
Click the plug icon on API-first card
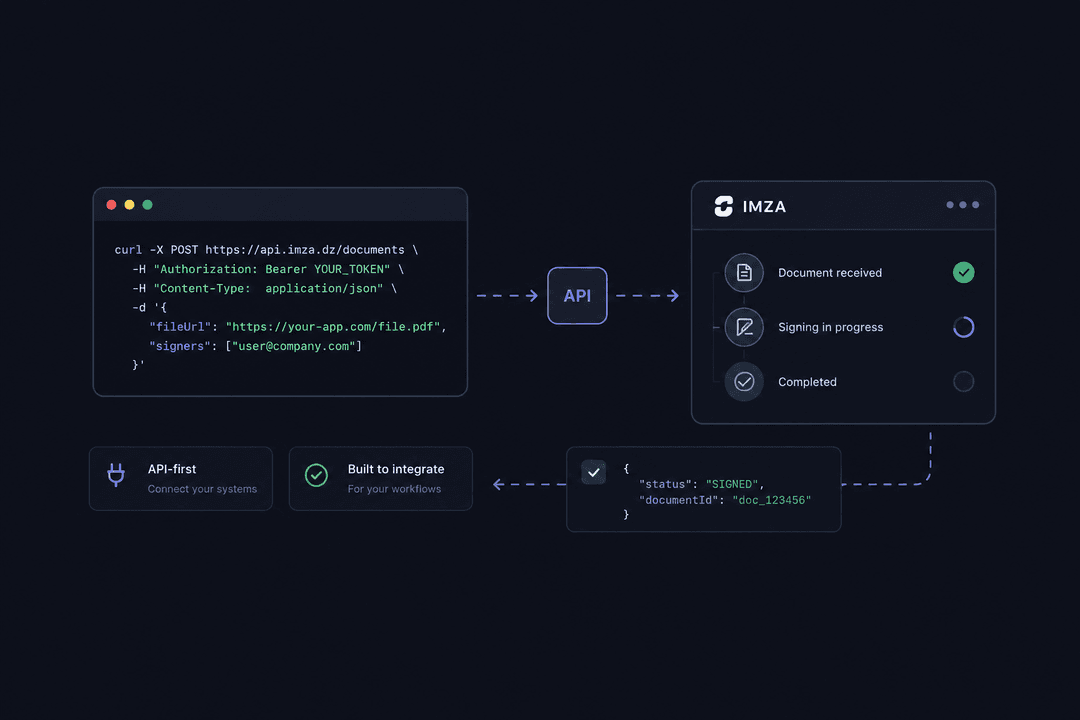pyautogui.click(x=116, y=475)
